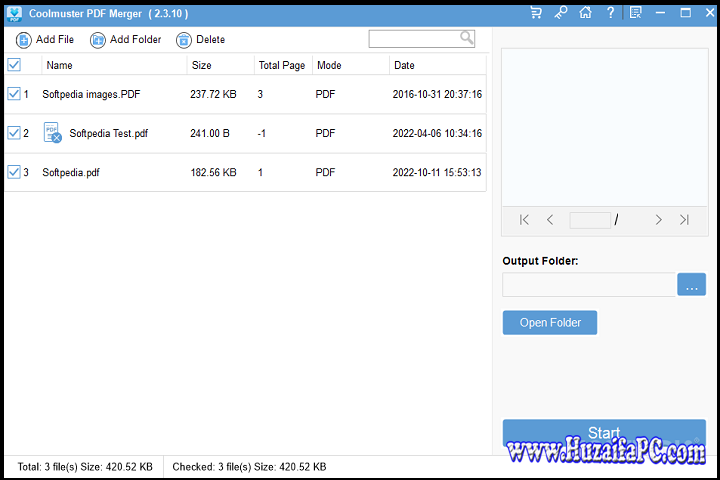Viewport: 720px width, 480px height.
Task: Click the Start merge button
Action: (604, 433)
